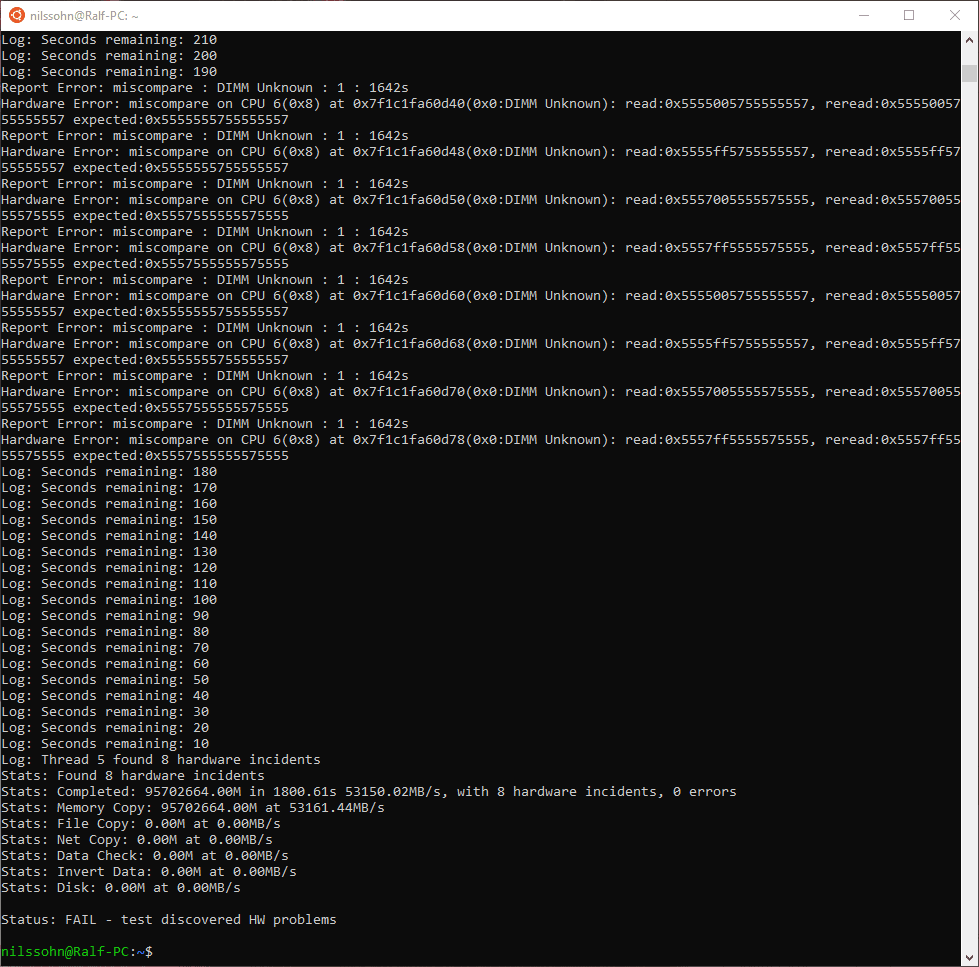
Task: Click the Ubuntu icon in title bar
Action: pyautogui.click(x=17, y=16)
